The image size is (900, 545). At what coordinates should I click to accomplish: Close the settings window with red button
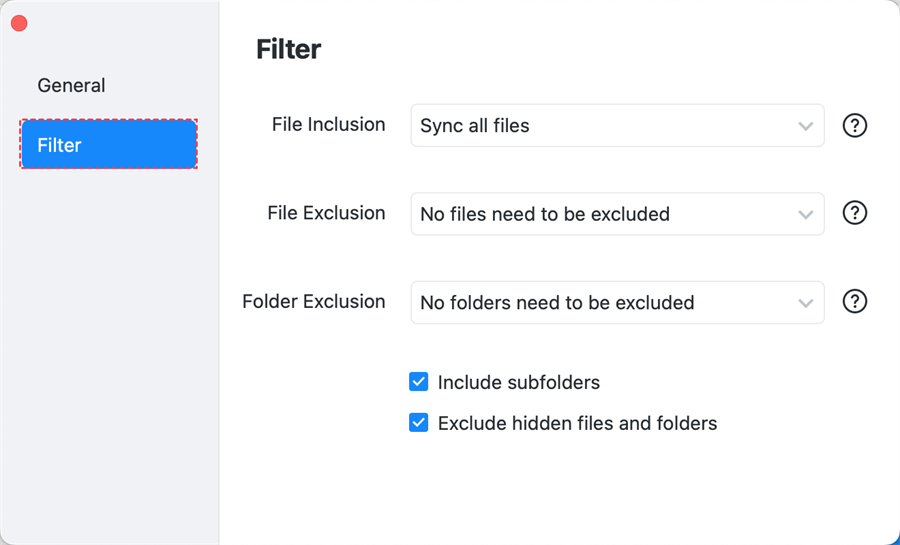pos(19,23)
